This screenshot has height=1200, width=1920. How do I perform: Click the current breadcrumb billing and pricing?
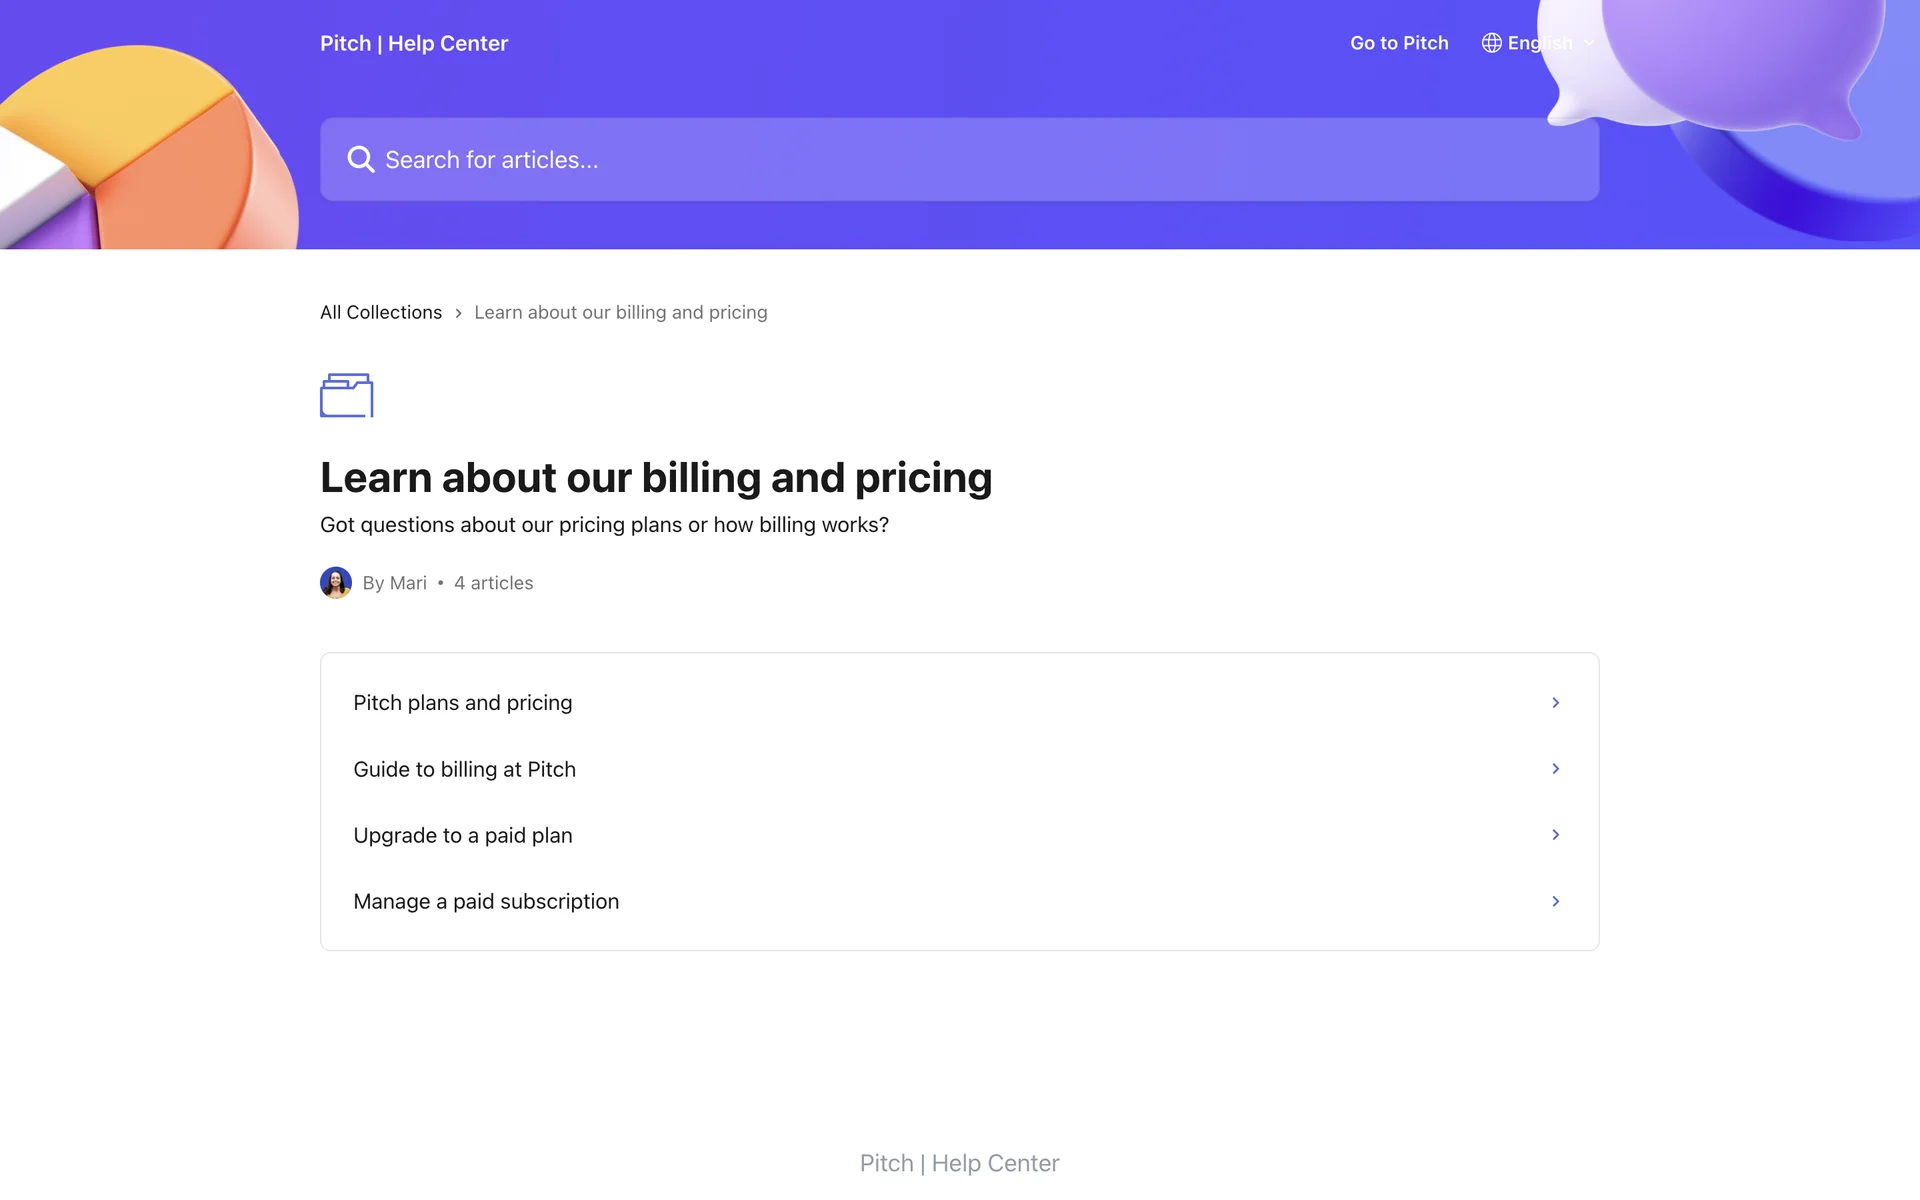pos(620,312)
